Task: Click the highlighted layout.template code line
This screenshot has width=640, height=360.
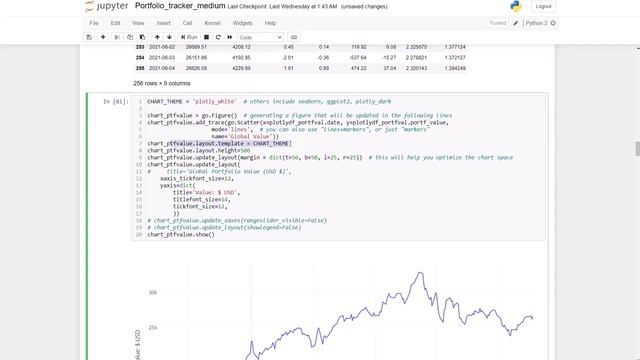Action: coord(219,144)
